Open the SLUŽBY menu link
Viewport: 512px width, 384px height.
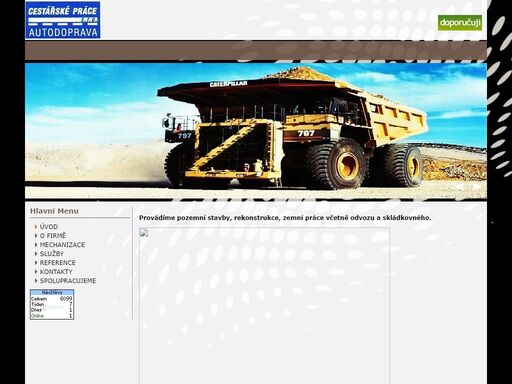pyautogui.click(x=52, y=254)
